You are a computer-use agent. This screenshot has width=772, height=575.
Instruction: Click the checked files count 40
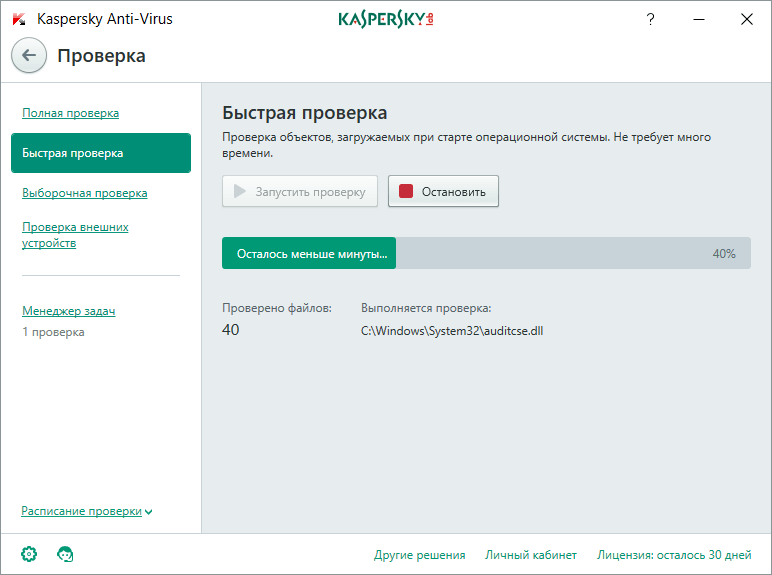tap(230, 329)
